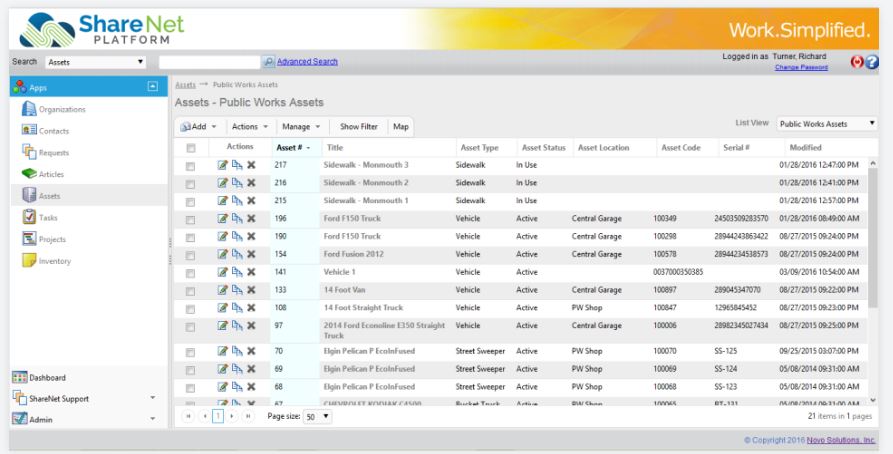Expand the ShareNet Support section arrow
Viewport: 893px width, 454px height.
click(153, 398)
